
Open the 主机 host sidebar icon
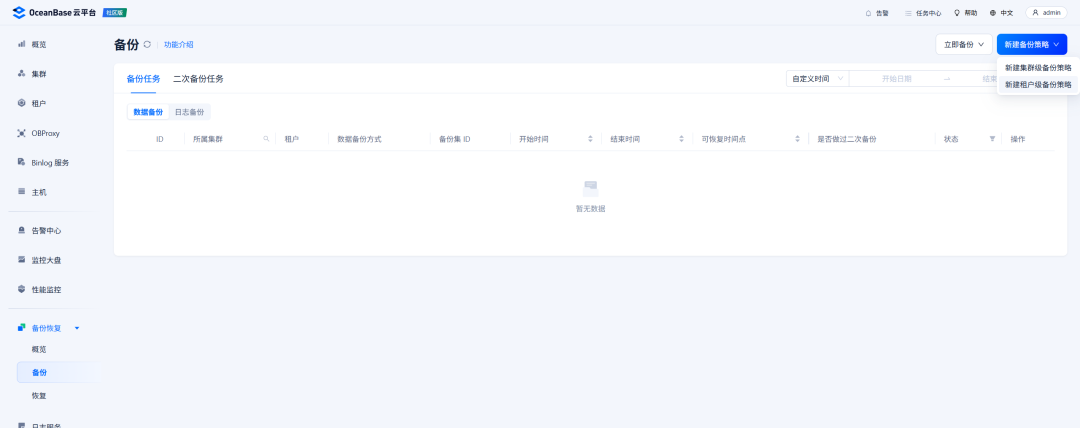[x=21, y=192]
